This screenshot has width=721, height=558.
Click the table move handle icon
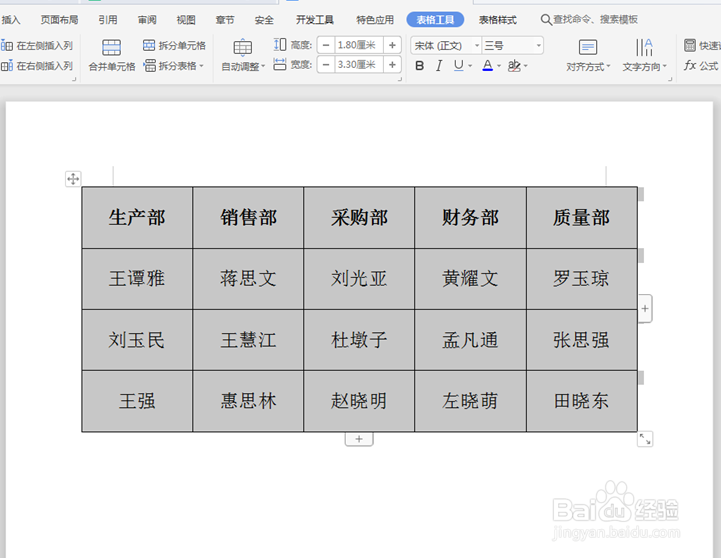73,178
